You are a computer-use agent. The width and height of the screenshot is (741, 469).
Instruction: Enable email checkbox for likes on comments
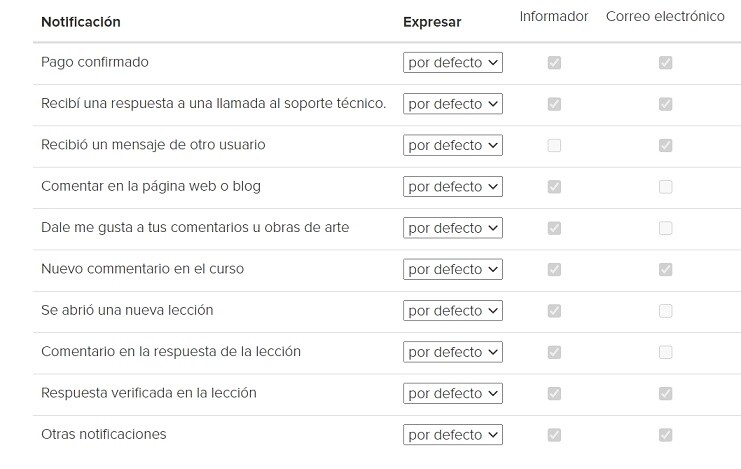[x=665, y=228]
